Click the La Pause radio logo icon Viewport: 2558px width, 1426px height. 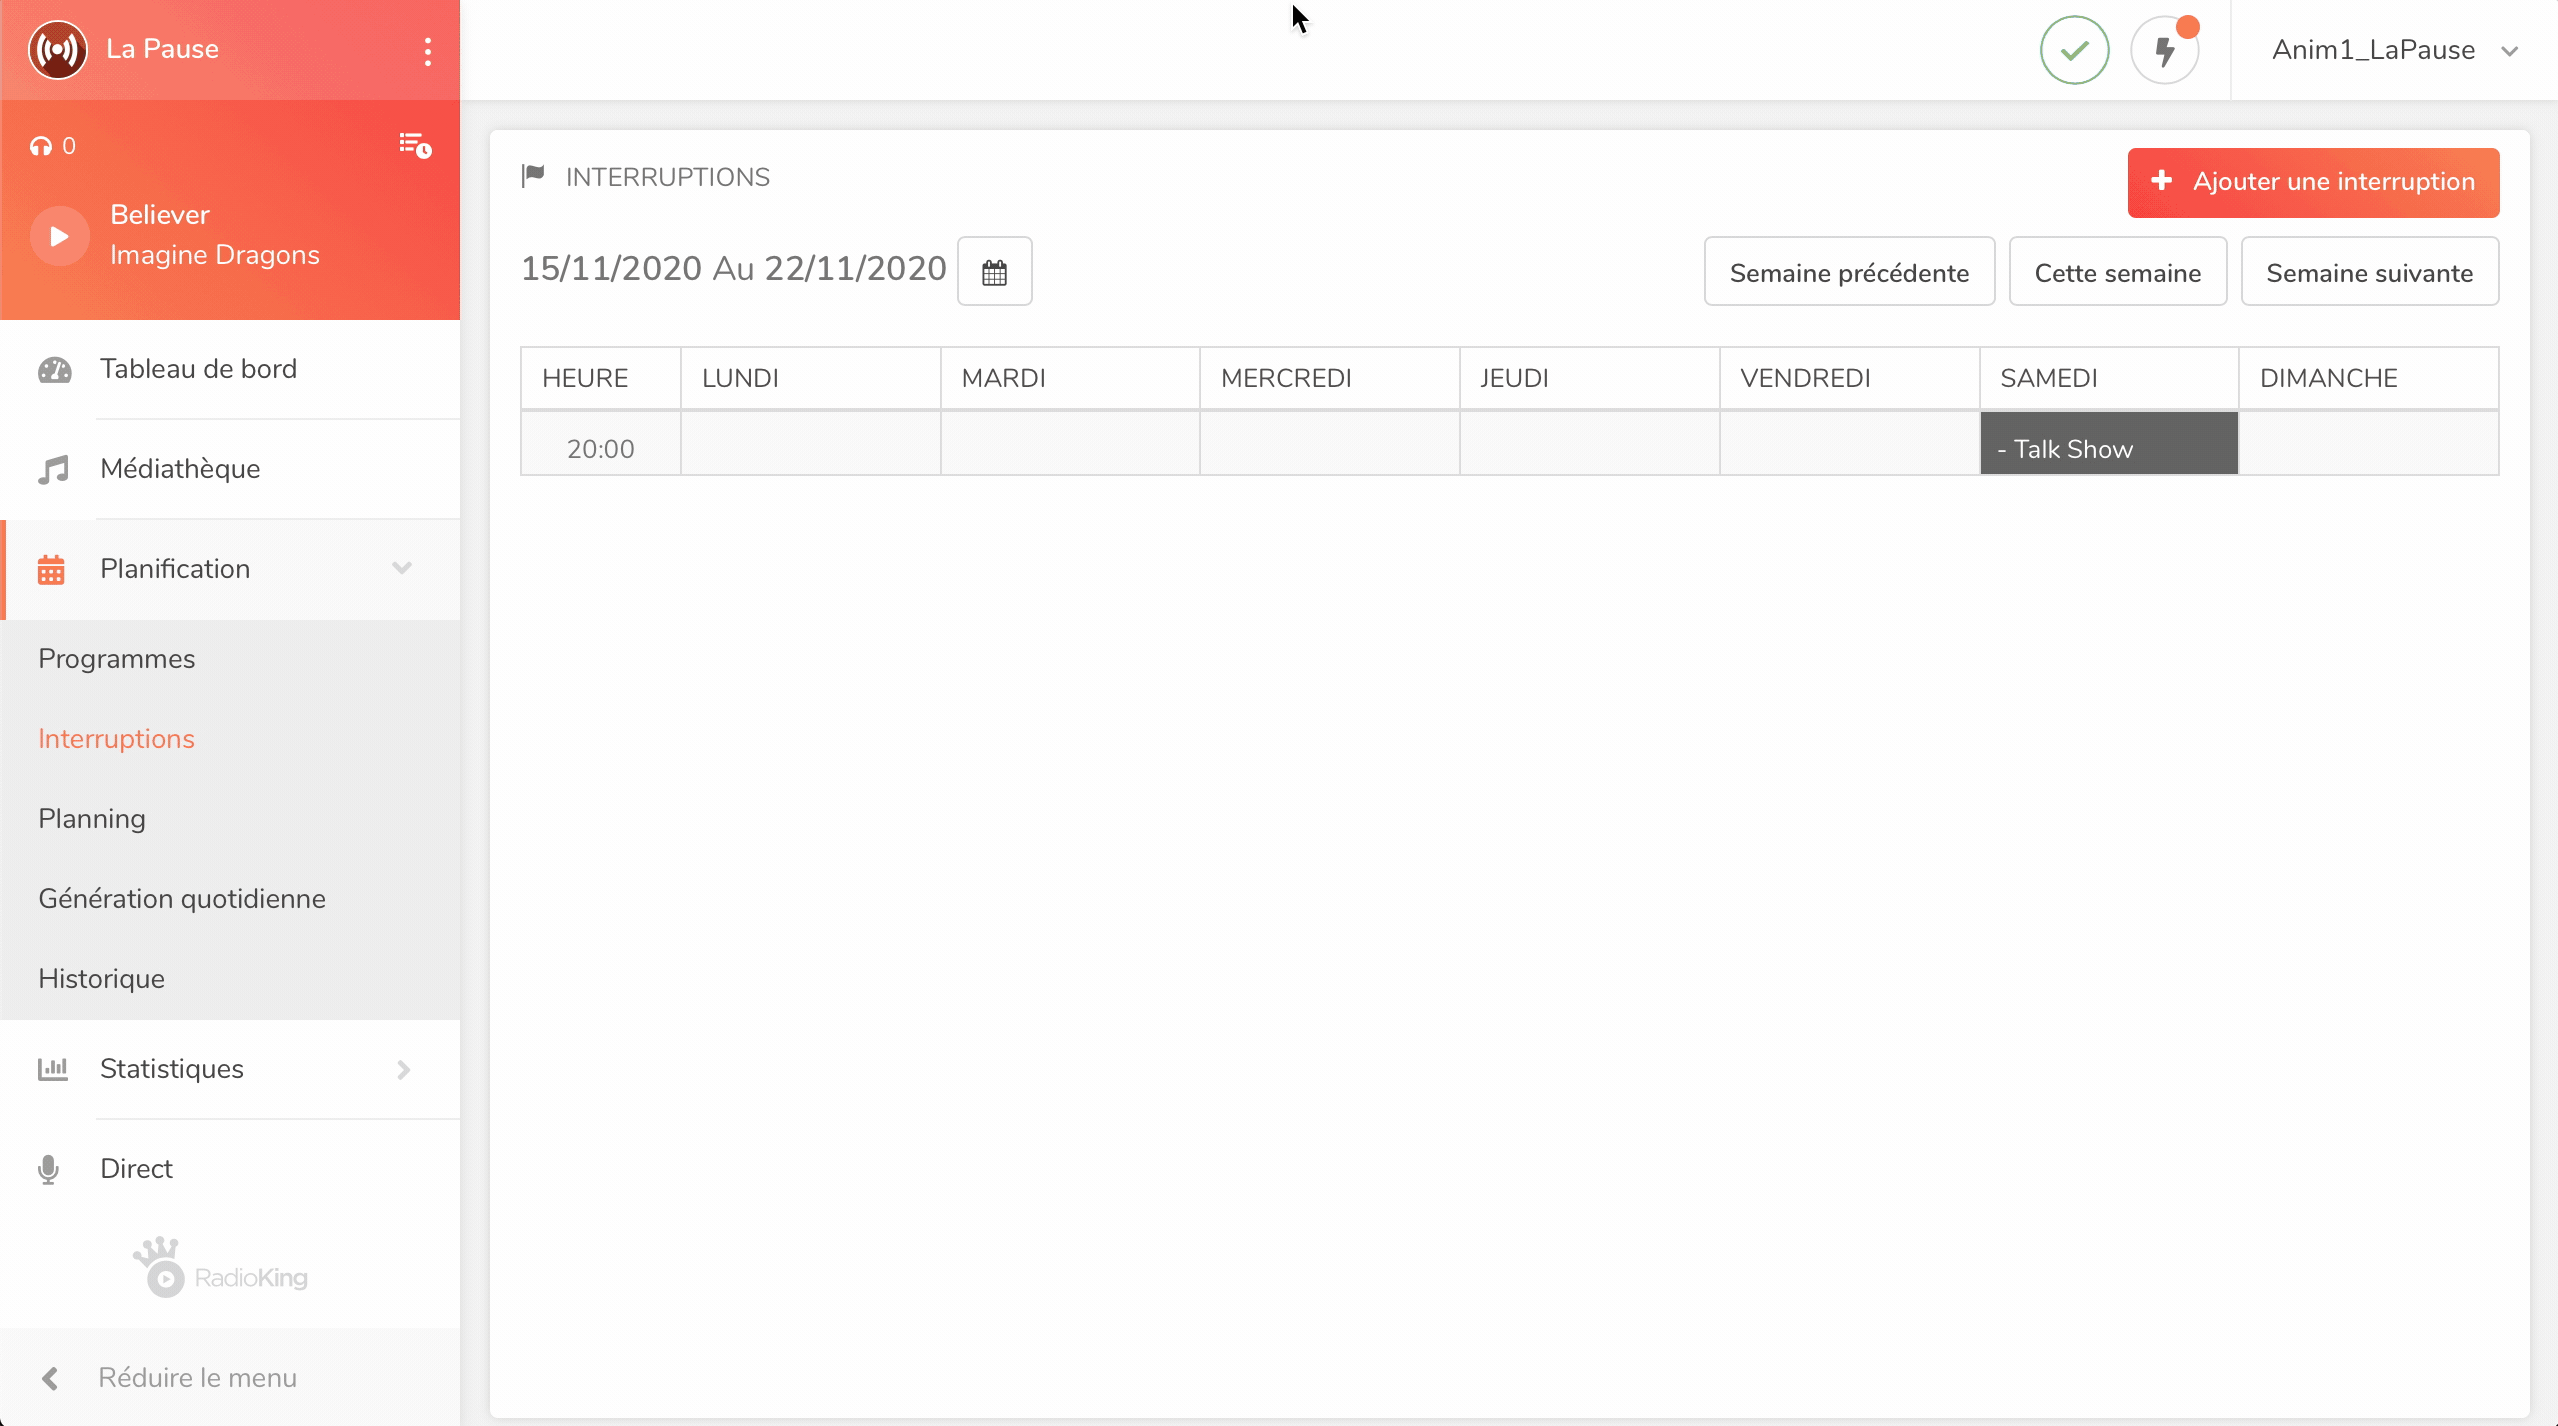coord(58,49)
